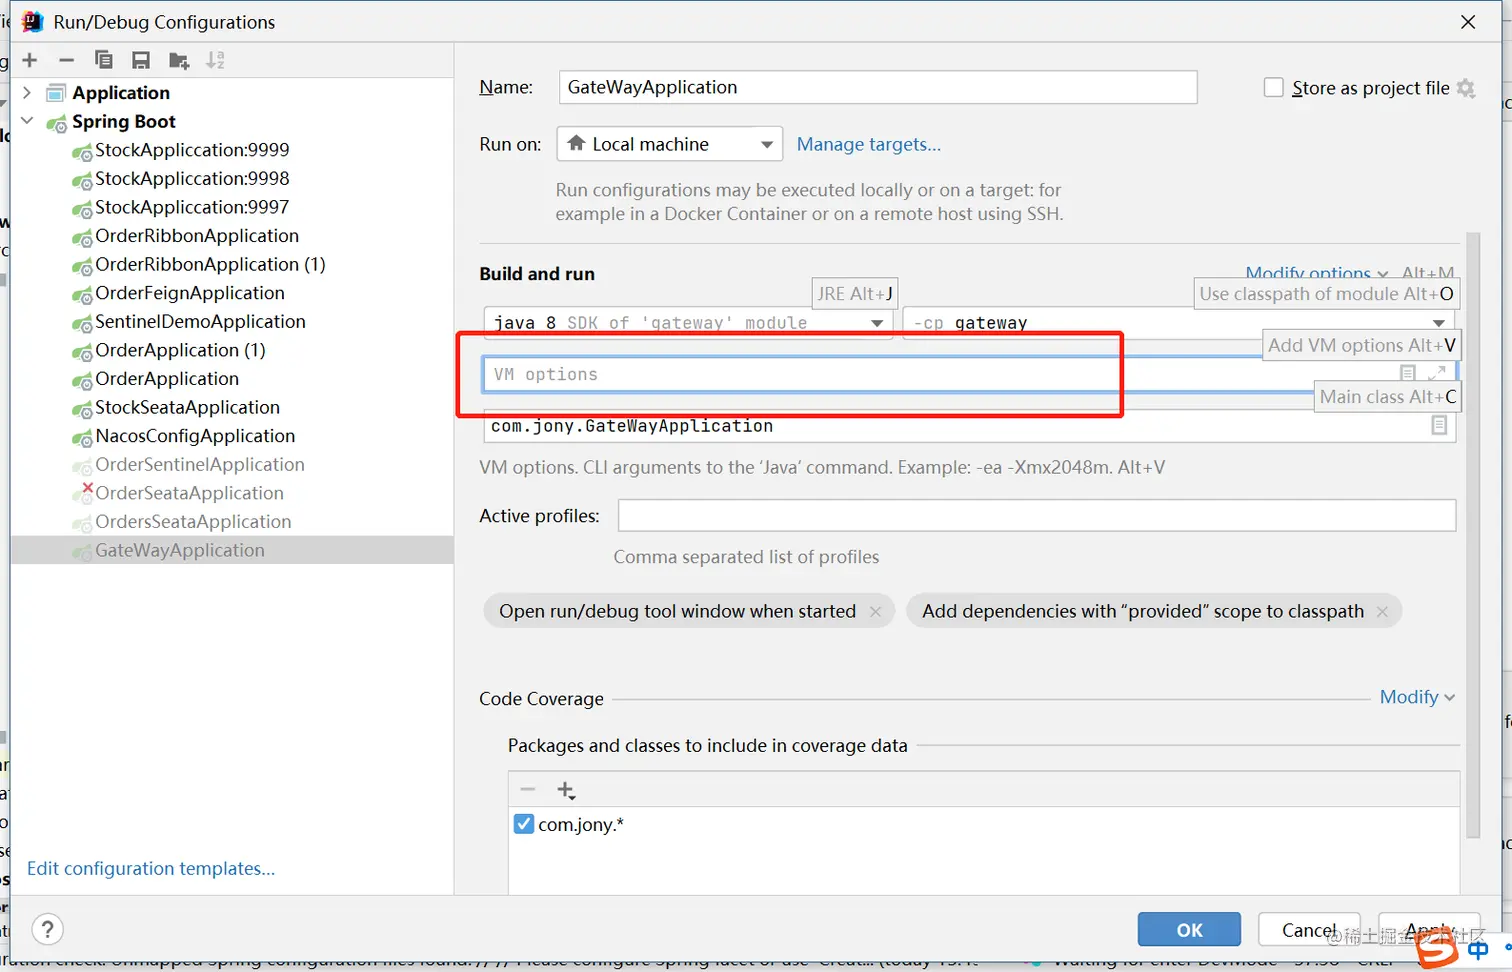Remove the selected configuration with minus icon
Screen dimensions: 1512x972
66,60
